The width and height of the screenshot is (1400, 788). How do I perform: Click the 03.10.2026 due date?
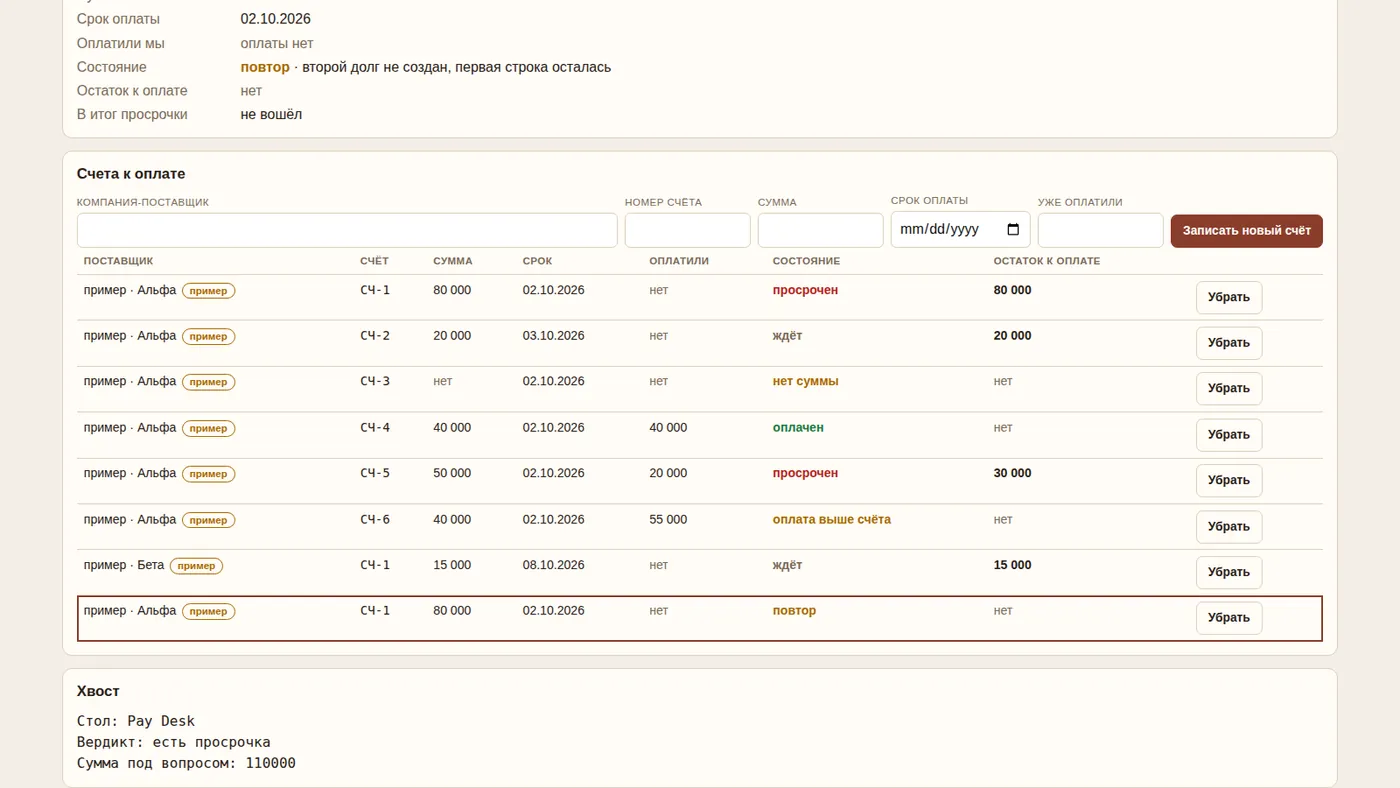pyautogui.click(x=554, y=335)
